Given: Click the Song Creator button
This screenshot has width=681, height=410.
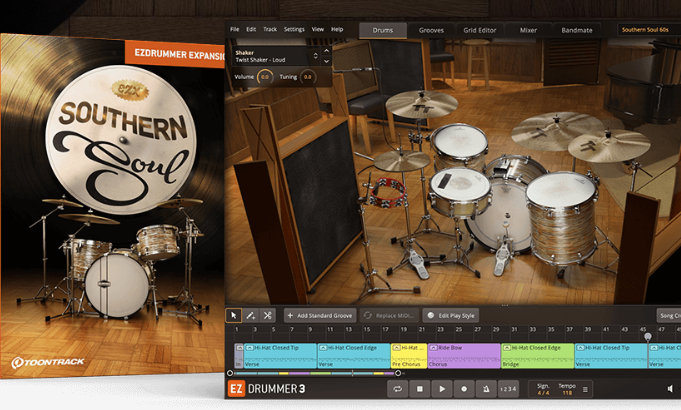Looking at the screenshot, I should click(x=669, y=315).
